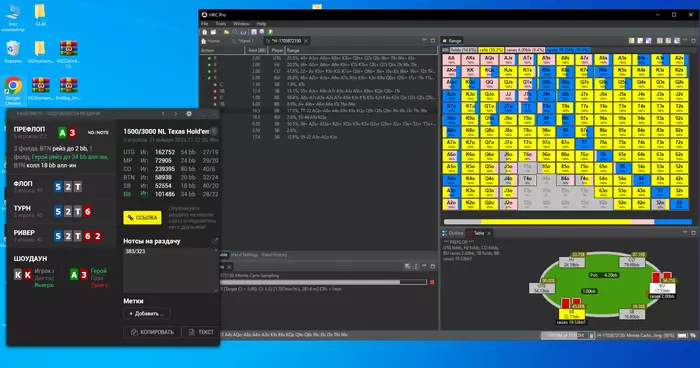This screenshot has width=700, height=368.
Task: Switch to the Outline tab
Action: [x=453, y=233]
